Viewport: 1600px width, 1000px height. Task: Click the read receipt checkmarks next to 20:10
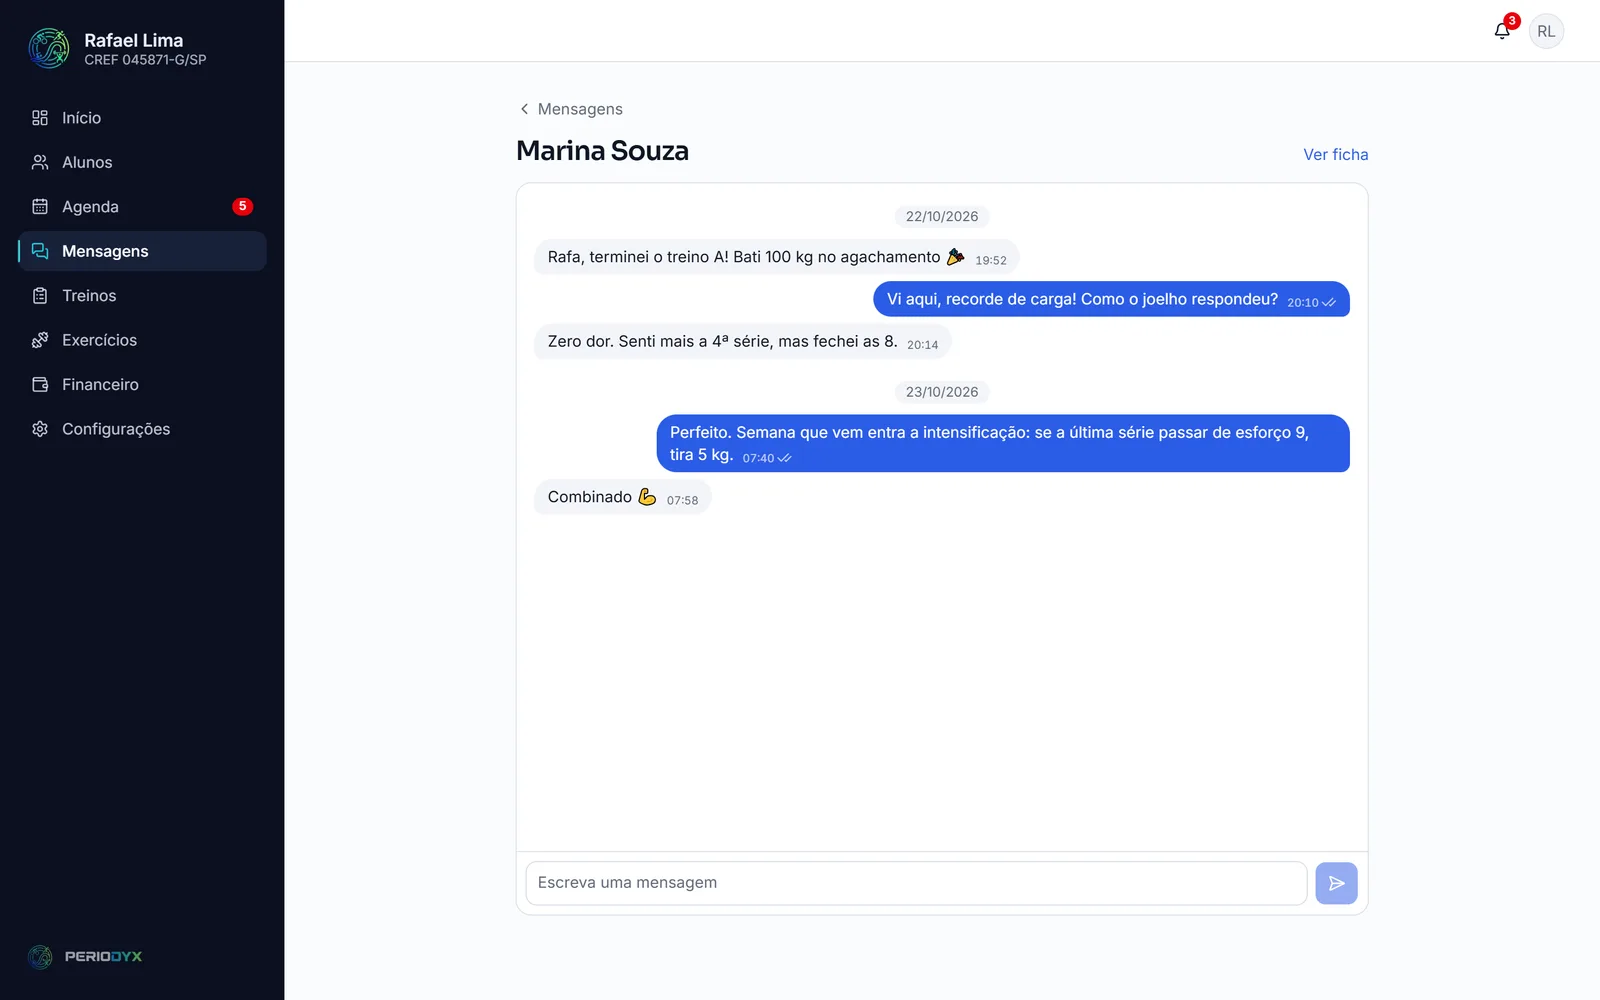point(1329,303)
